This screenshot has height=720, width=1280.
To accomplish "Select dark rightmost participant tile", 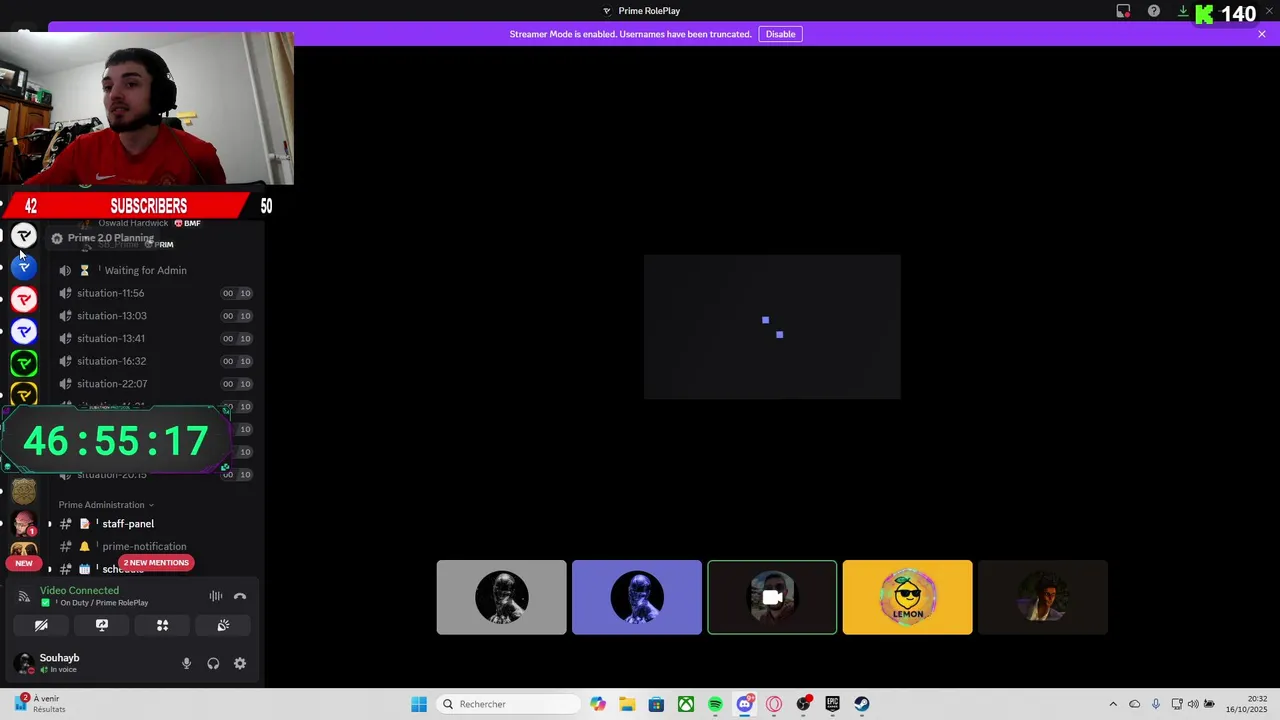I will [1043, 597].
